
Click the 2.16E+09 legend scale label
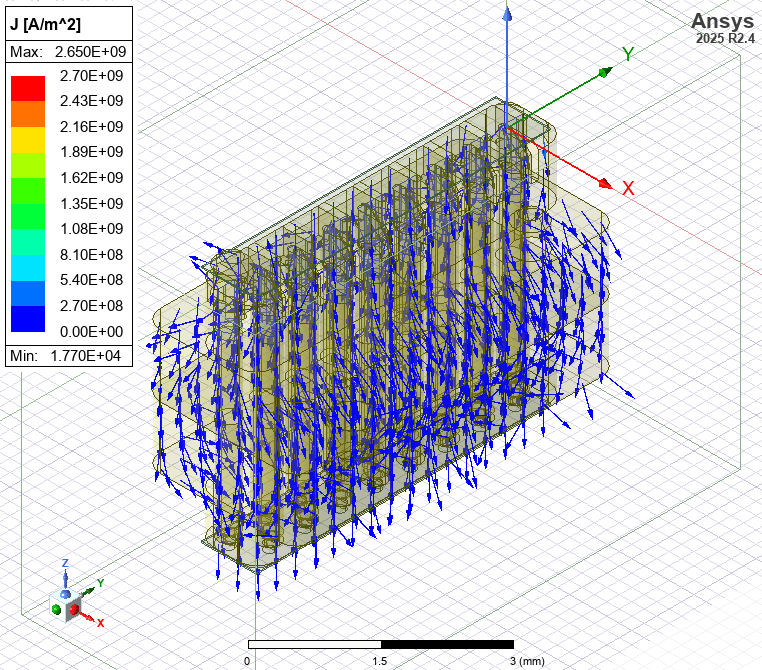[91, 127]
